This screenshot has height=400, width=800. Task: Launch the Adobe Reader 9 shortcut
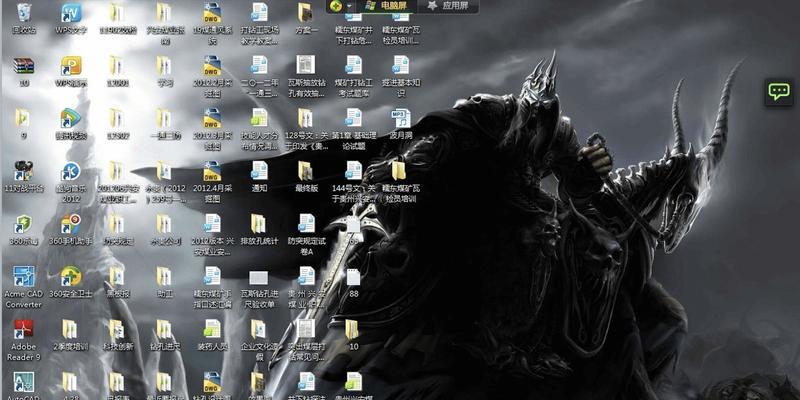[x=23, y=340]
